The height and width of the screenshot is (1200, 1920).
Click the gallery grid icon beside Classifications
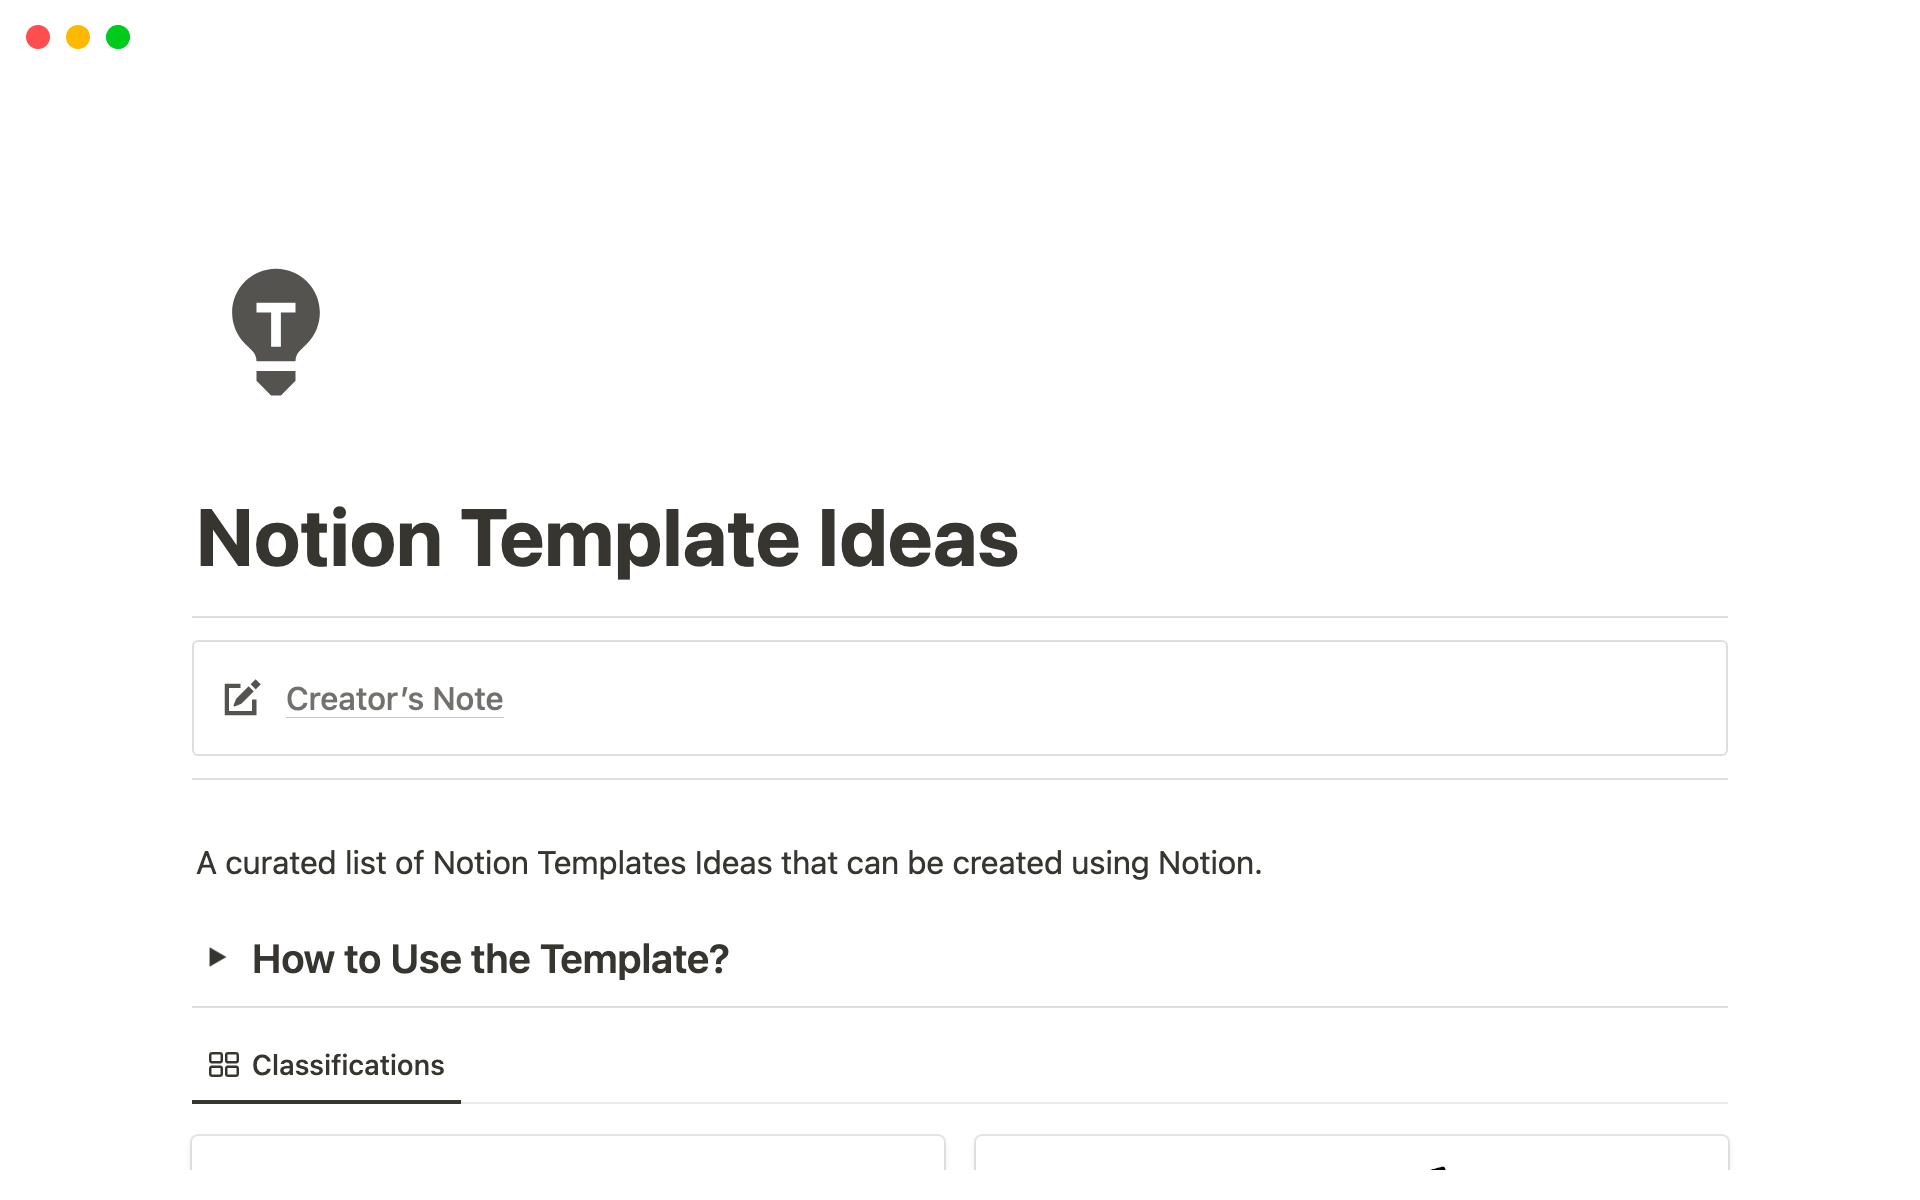(223, 1065)
